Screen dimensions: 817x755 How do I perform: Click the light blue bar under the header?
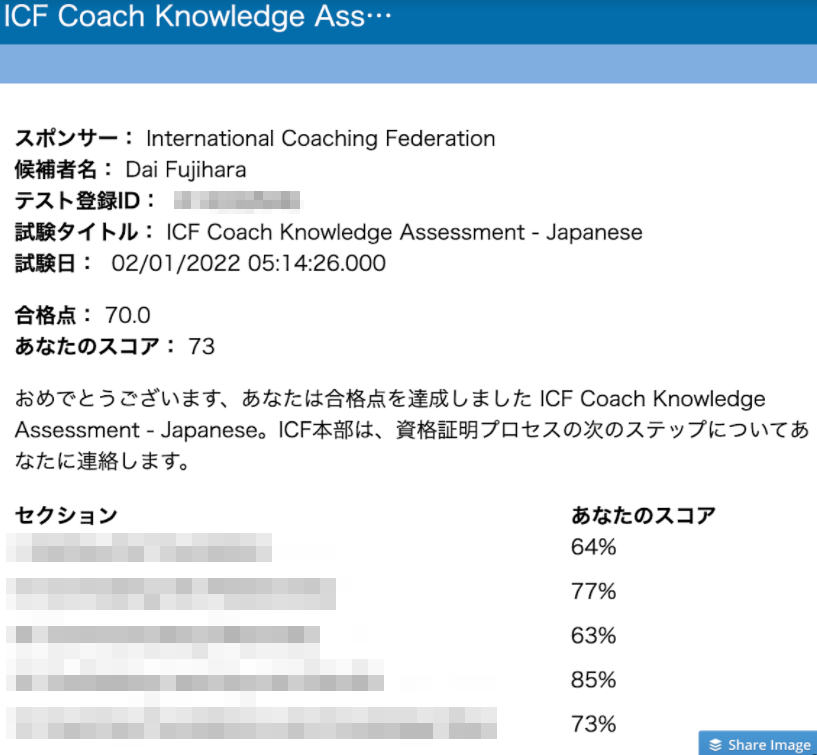point(408,64)
